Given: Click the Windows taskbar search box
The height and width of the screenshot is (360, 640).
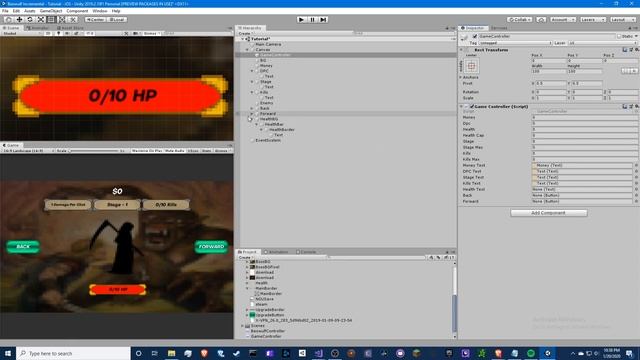Looking at the screenshot, I should pyautogui.click(x=73, y=353).
